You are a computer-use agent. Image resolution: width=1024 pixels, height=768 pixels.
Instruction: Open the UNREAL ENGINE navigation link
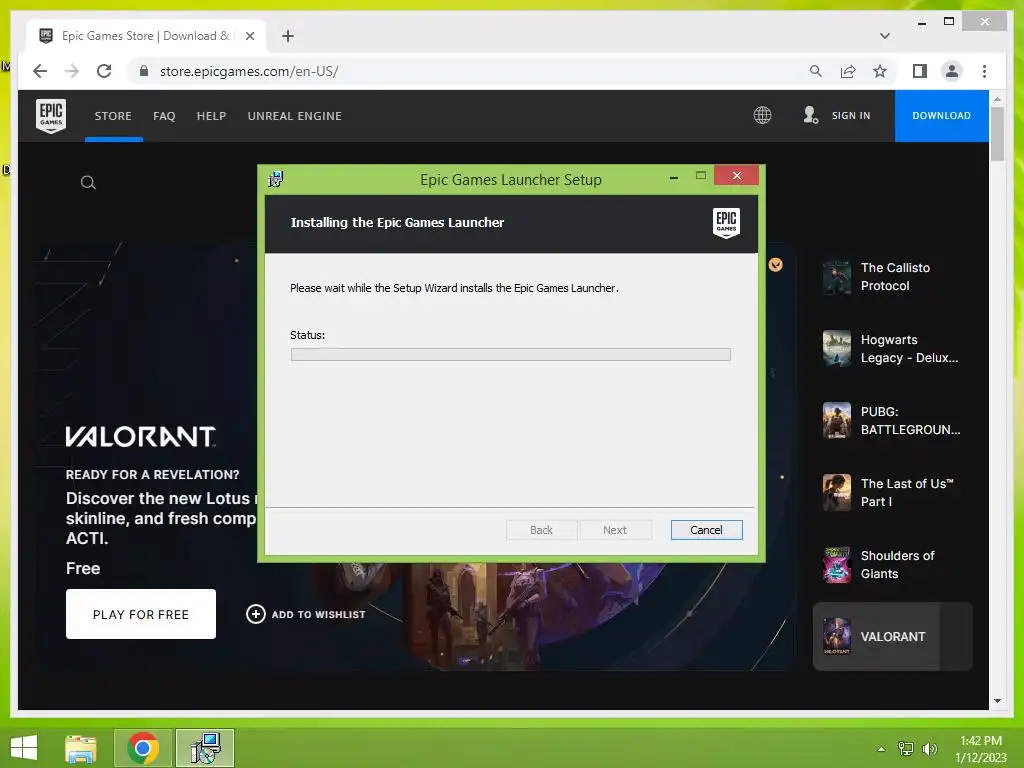point(295,116)
